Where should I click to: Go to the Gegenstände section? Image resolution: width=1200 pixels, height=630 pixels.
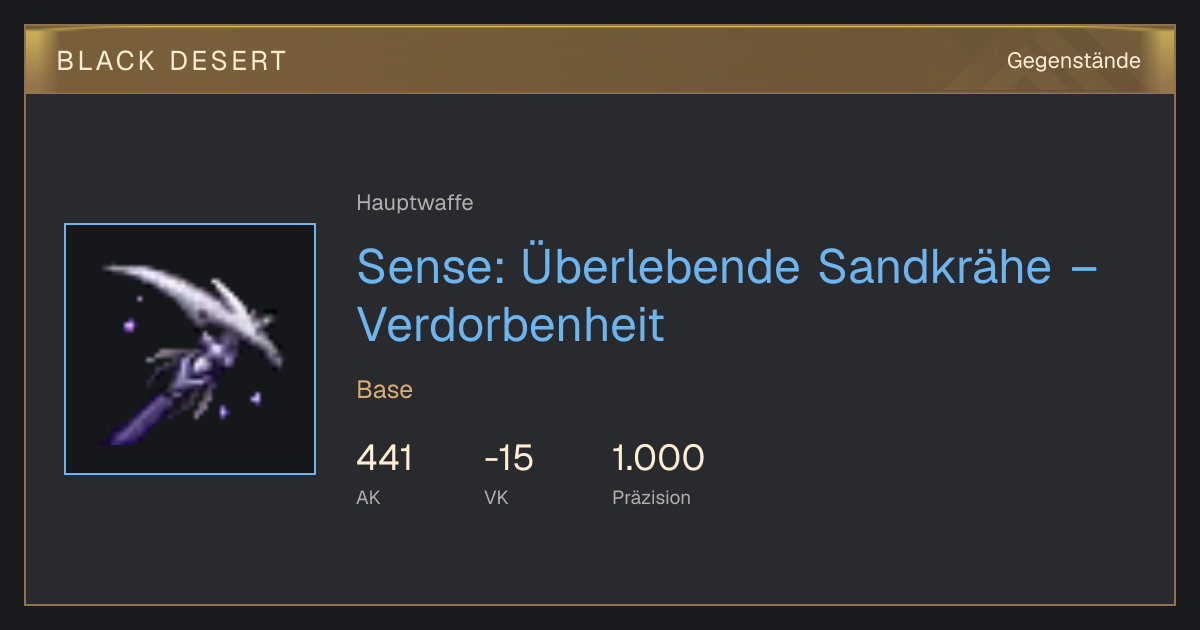(x=1073, y=61)
